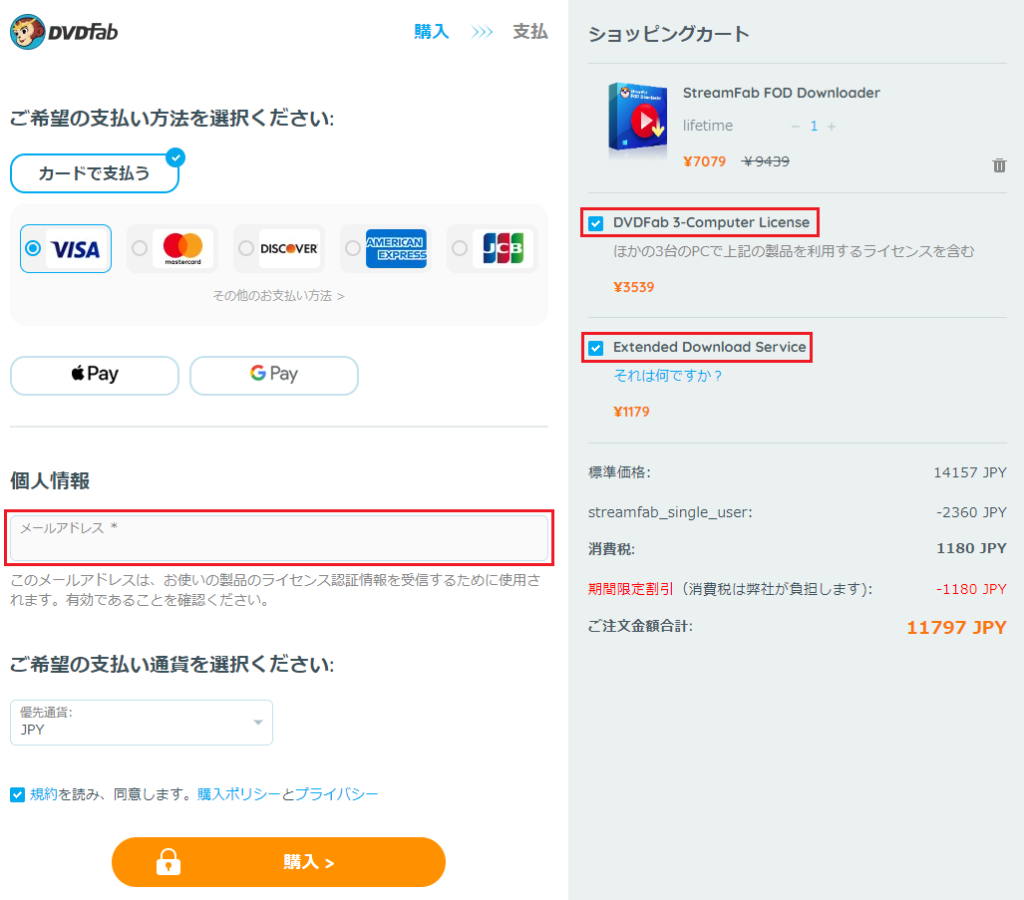Click the lifetime license term text
Image resolution: width=1024 pixels, height=900 pixels.
click(x=708, y=125)
